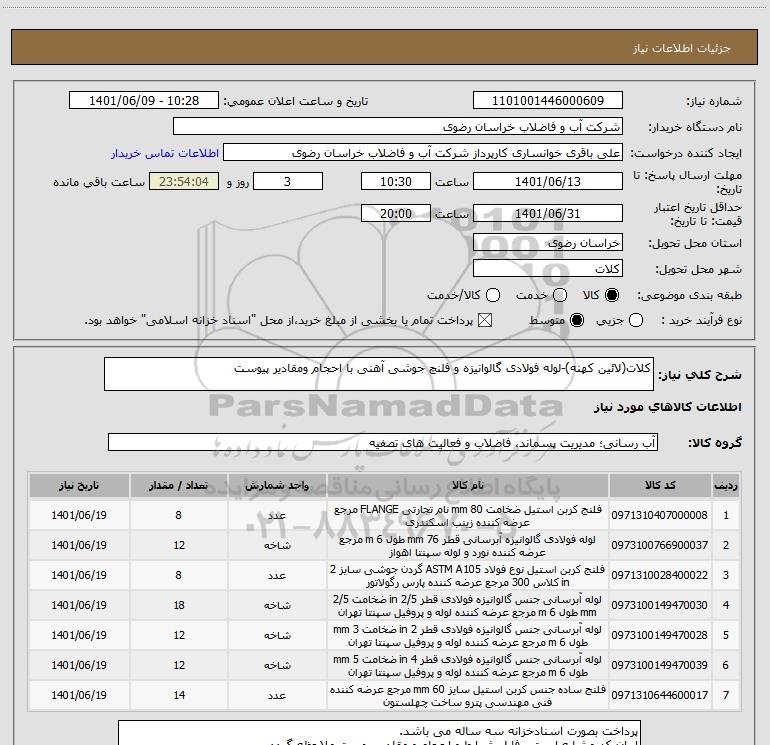Click the goods group field آب رسانی
Image resolution: width=770 pixels, height=745 pixels.
tap(383, 442)
